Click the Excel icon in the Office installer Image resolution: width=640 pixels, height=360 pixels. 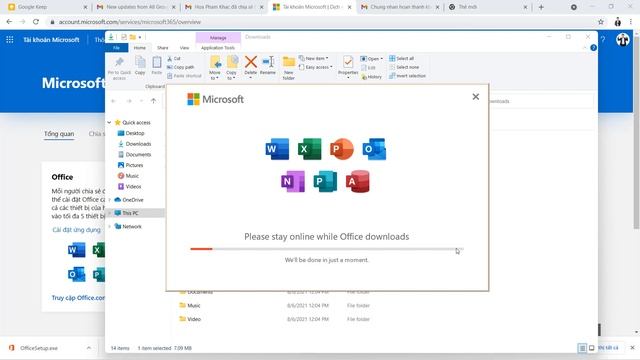pos(309,149)
